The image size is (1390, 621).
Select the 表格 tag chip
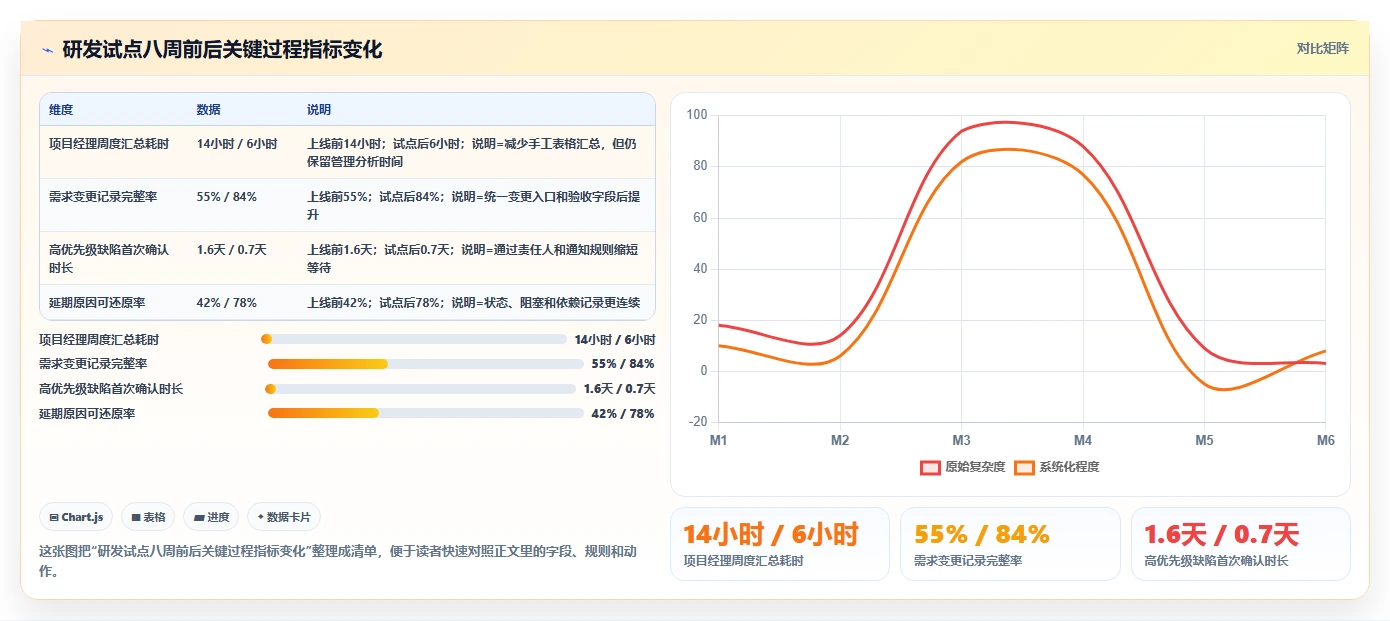pyautogui.click(x=148, y=517)
